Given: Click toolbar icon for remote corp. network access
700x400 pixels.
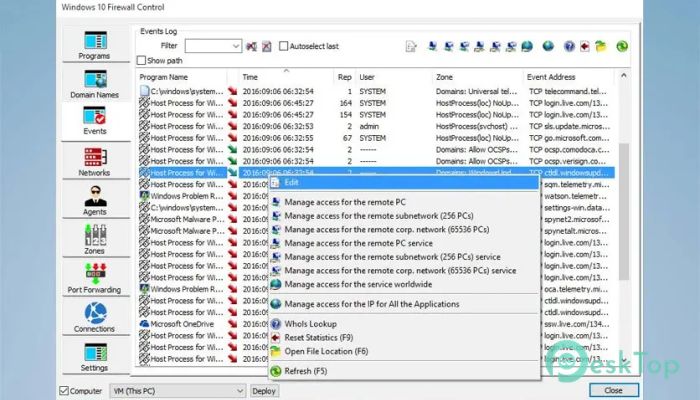Looking at the screenshot, I should pos(464,46).
